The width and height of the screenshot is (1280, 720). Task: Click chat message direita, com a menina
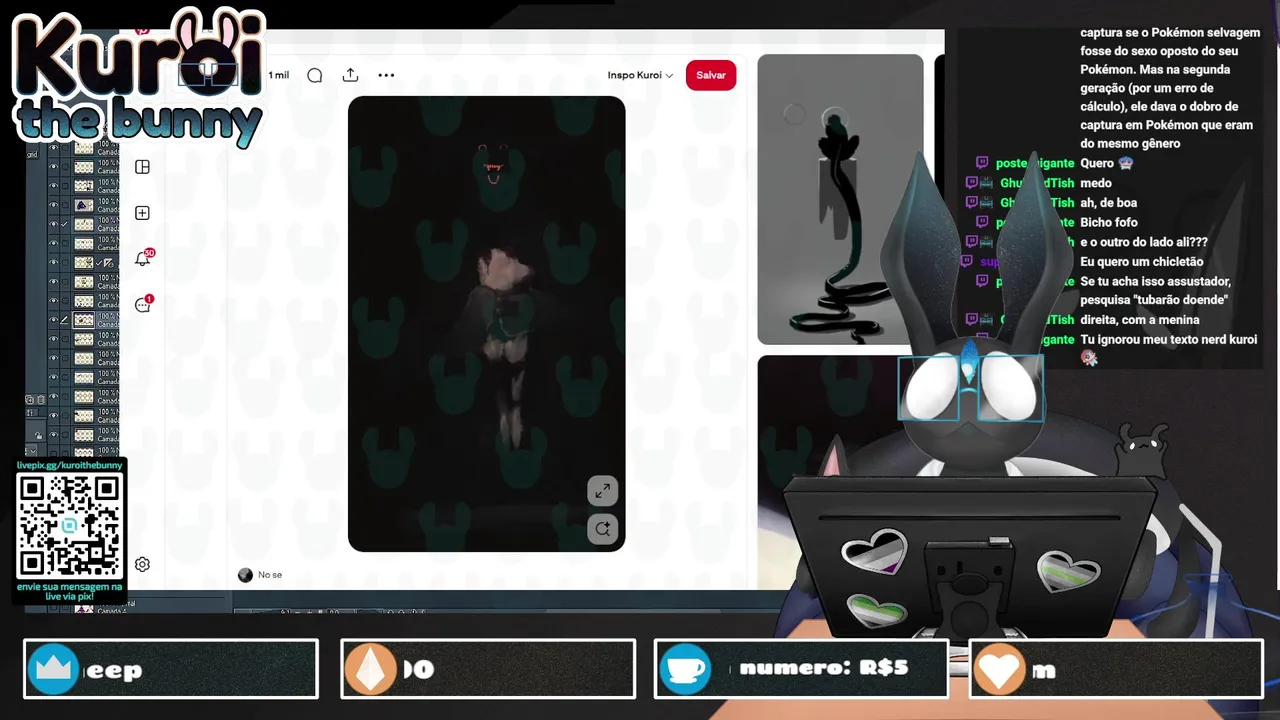tap(1140, 320)
